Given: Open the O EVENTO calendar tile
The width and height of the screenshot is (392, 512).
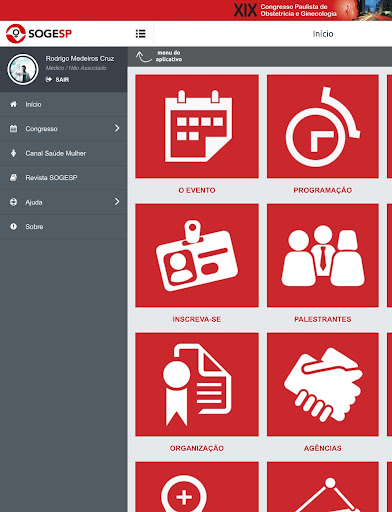Looking at the screenshot, I should pos(197,126).
